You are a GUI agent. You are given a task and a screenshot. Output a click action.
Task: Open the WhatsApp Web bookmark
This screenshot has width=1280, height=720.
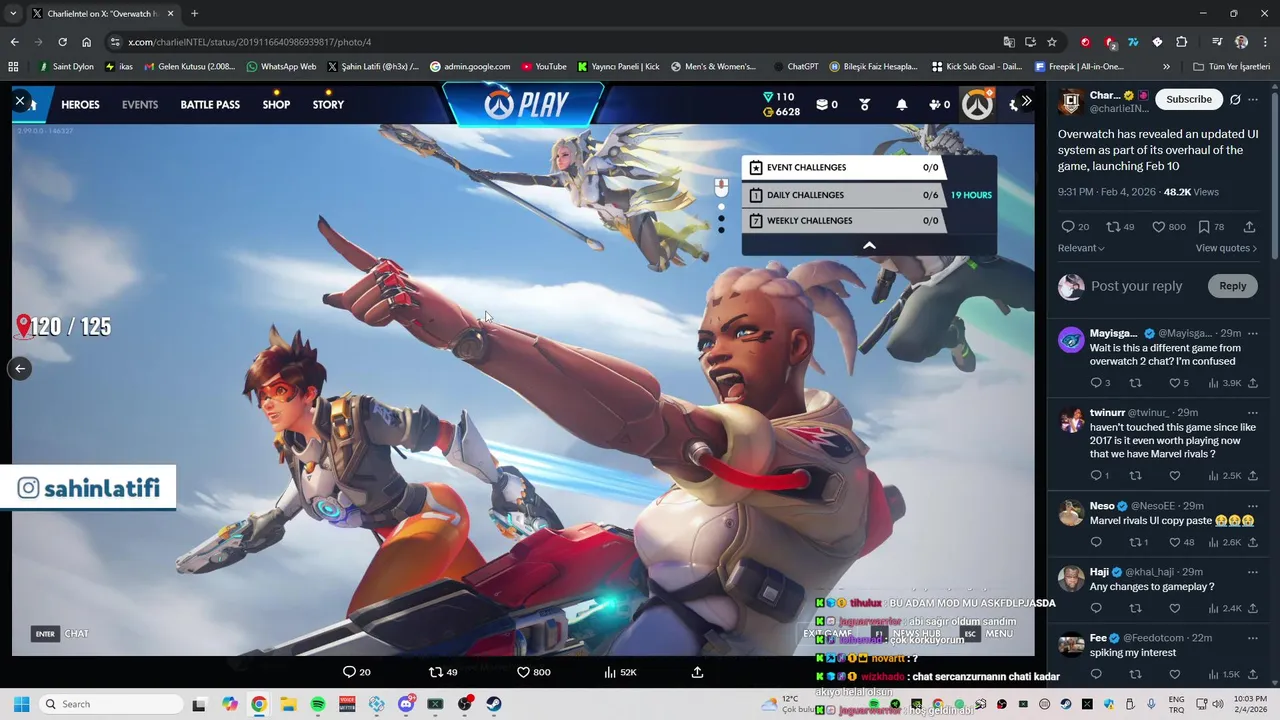coord(280,67)
